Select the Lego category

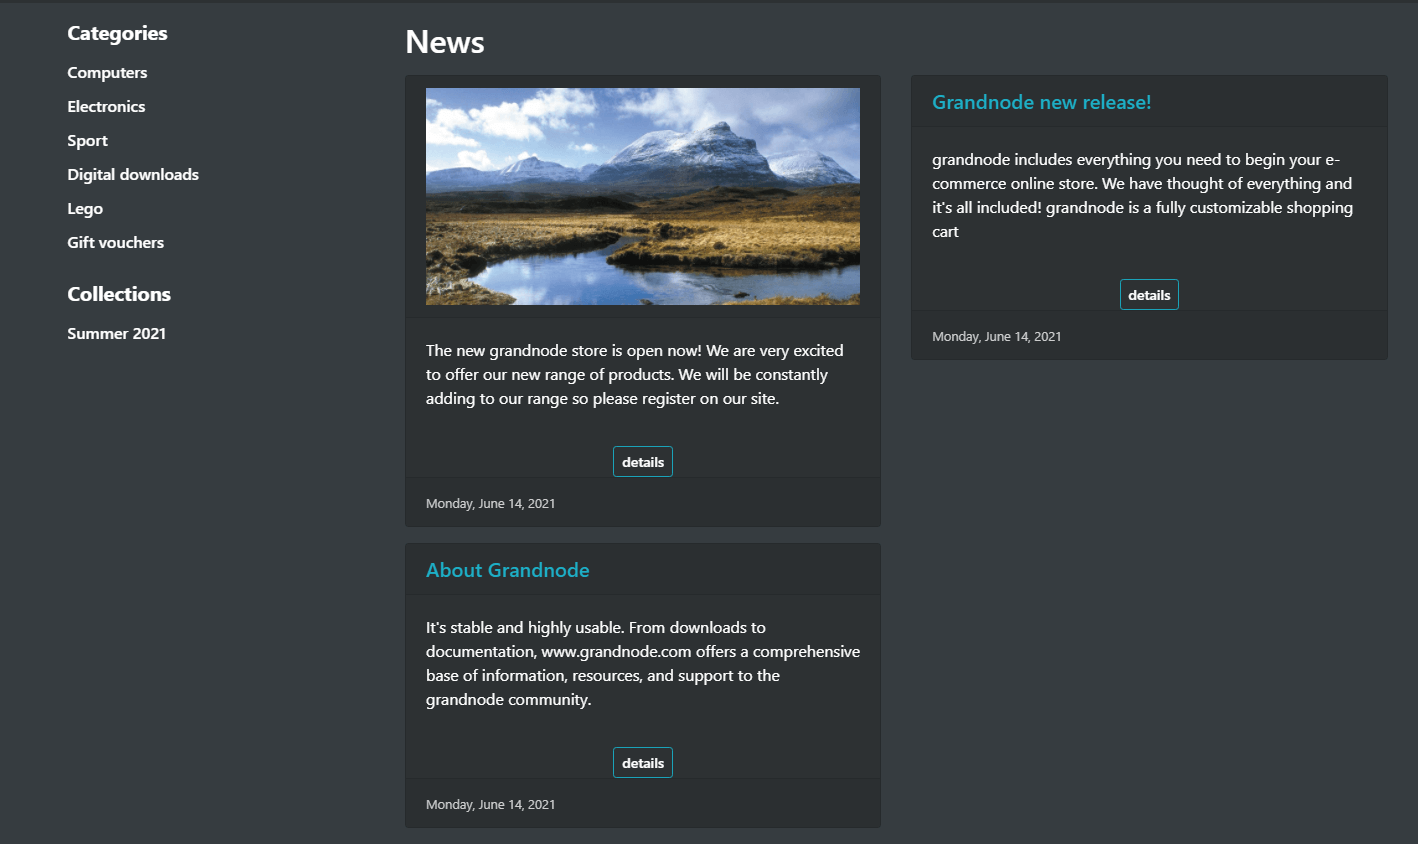click(x=85, y=209)
